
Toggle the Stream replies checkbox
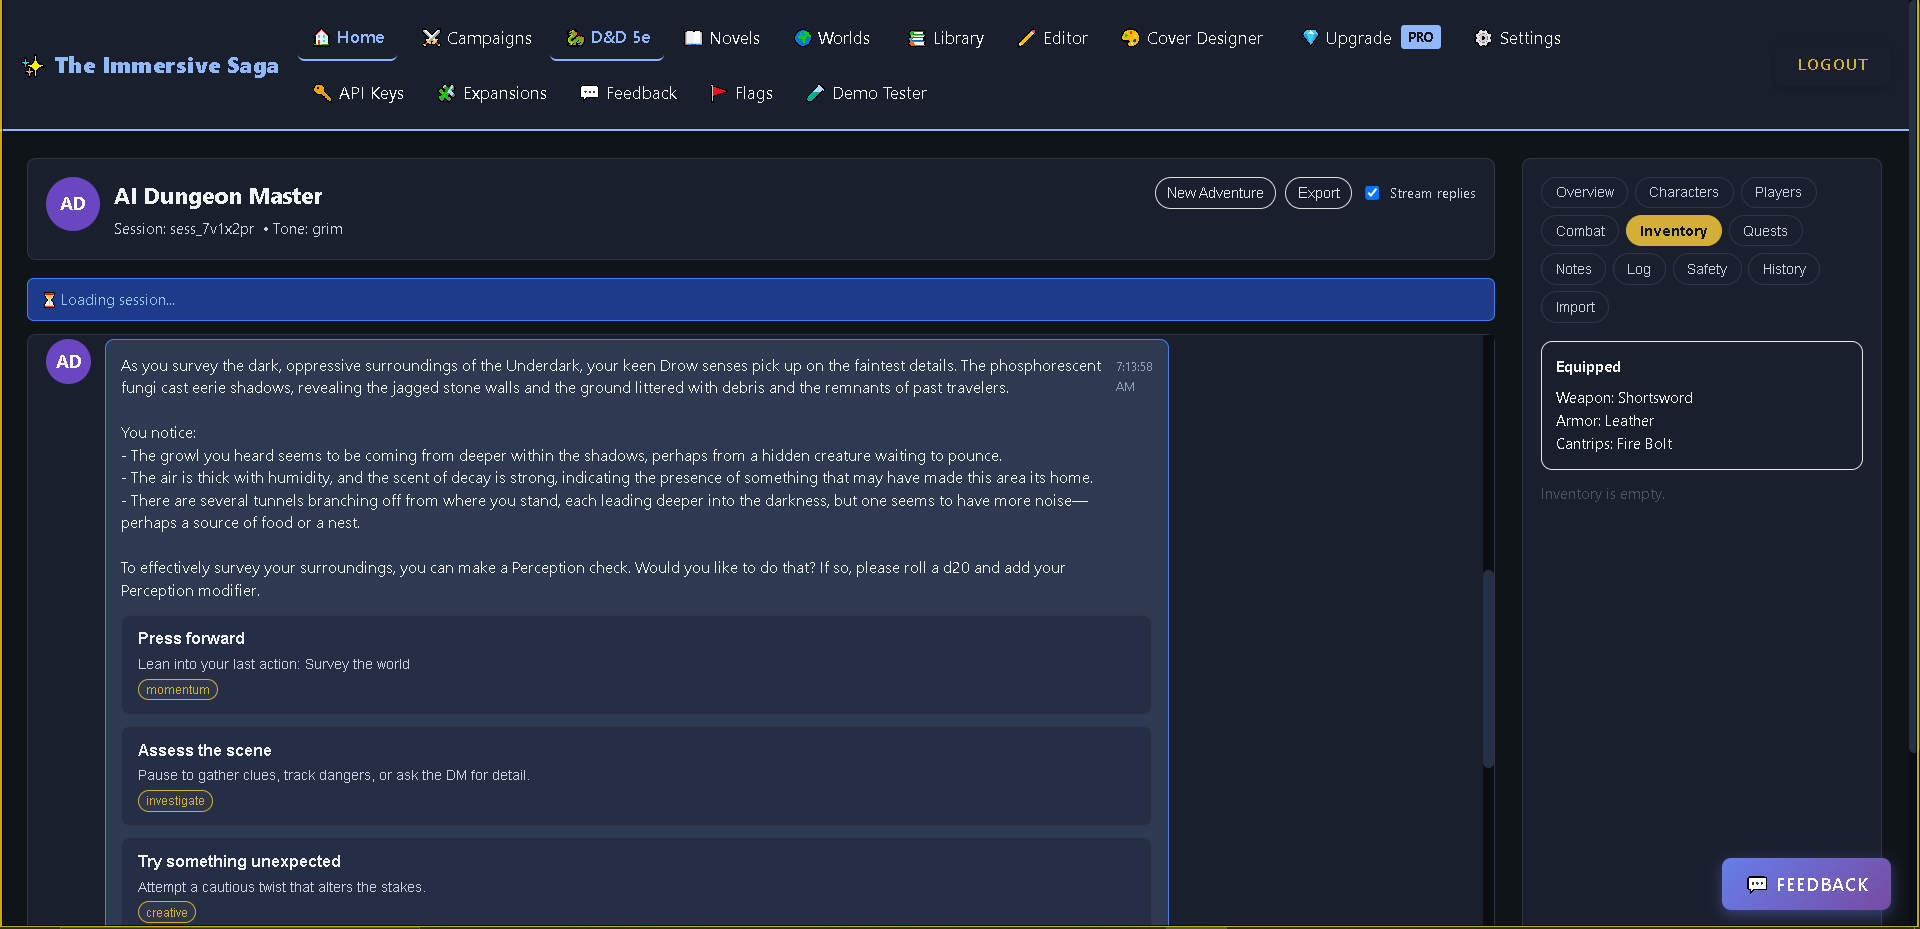tap(1372, 193)
